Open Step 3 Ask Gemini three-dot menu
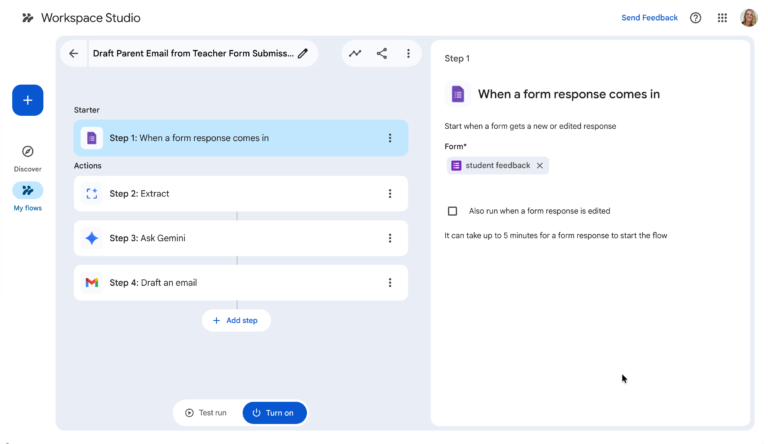This screenshot has height=444, width=768. (x=390, y=238)
